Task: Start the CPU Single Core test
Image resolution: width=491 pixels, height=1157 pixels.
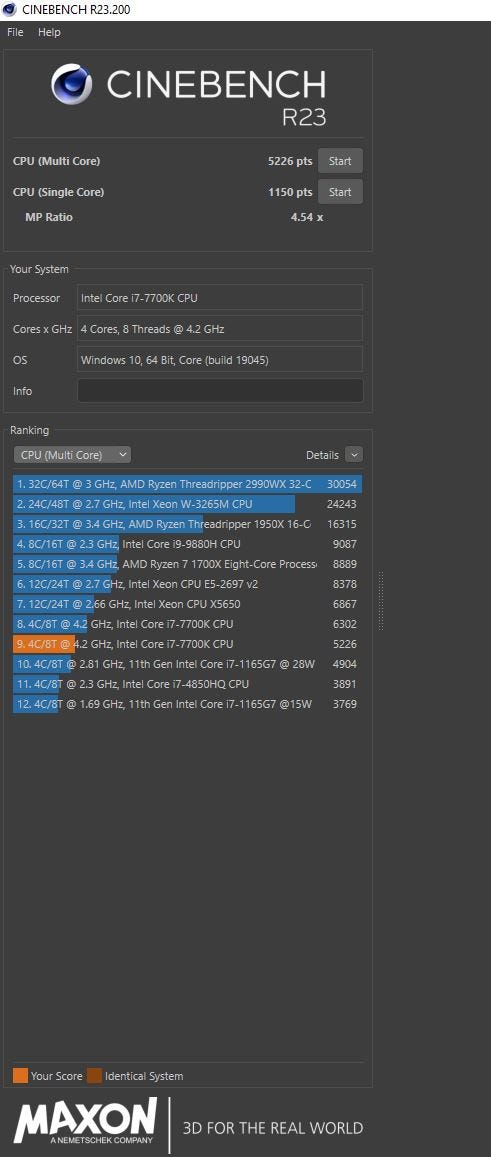Action: pos(340,192)
